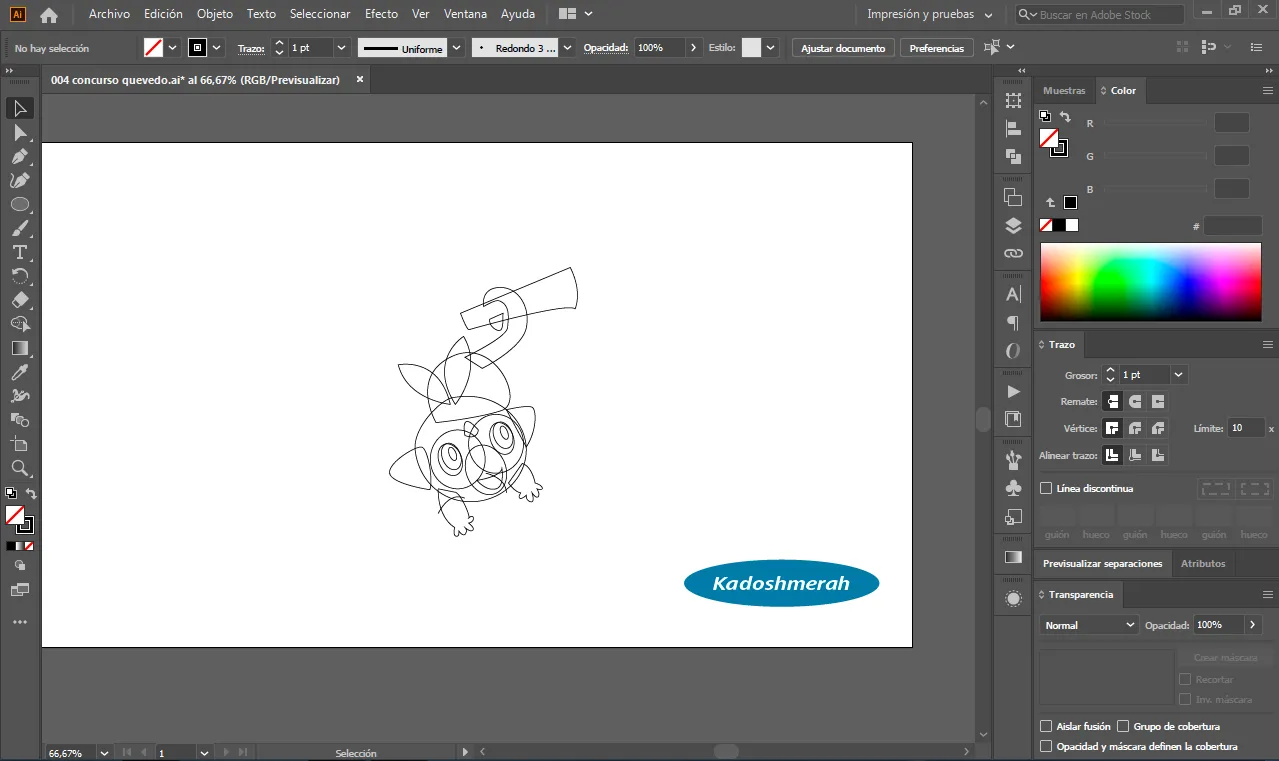Open the Trazo panel options menu

tap(1267, 344)
